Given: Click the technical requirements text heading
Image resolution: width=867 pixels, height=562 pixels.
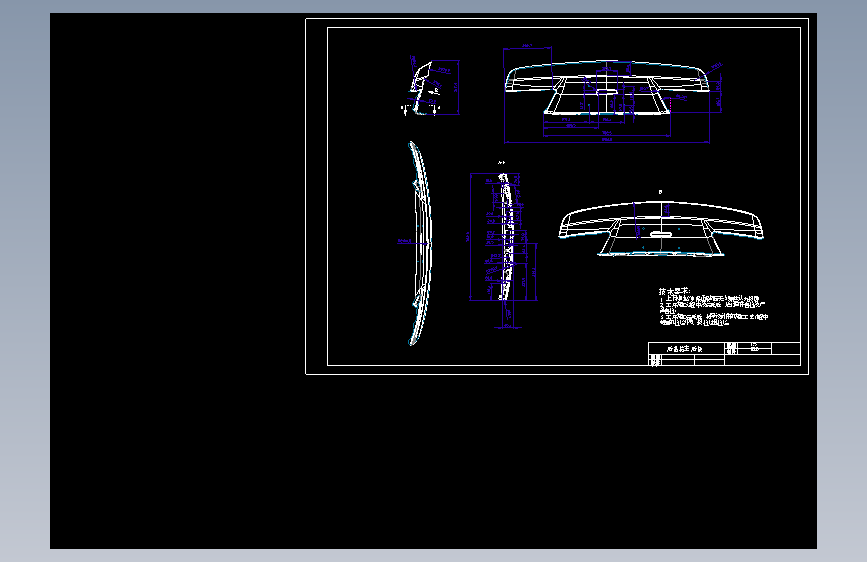Looking at the screenshot, I should 675,292.
